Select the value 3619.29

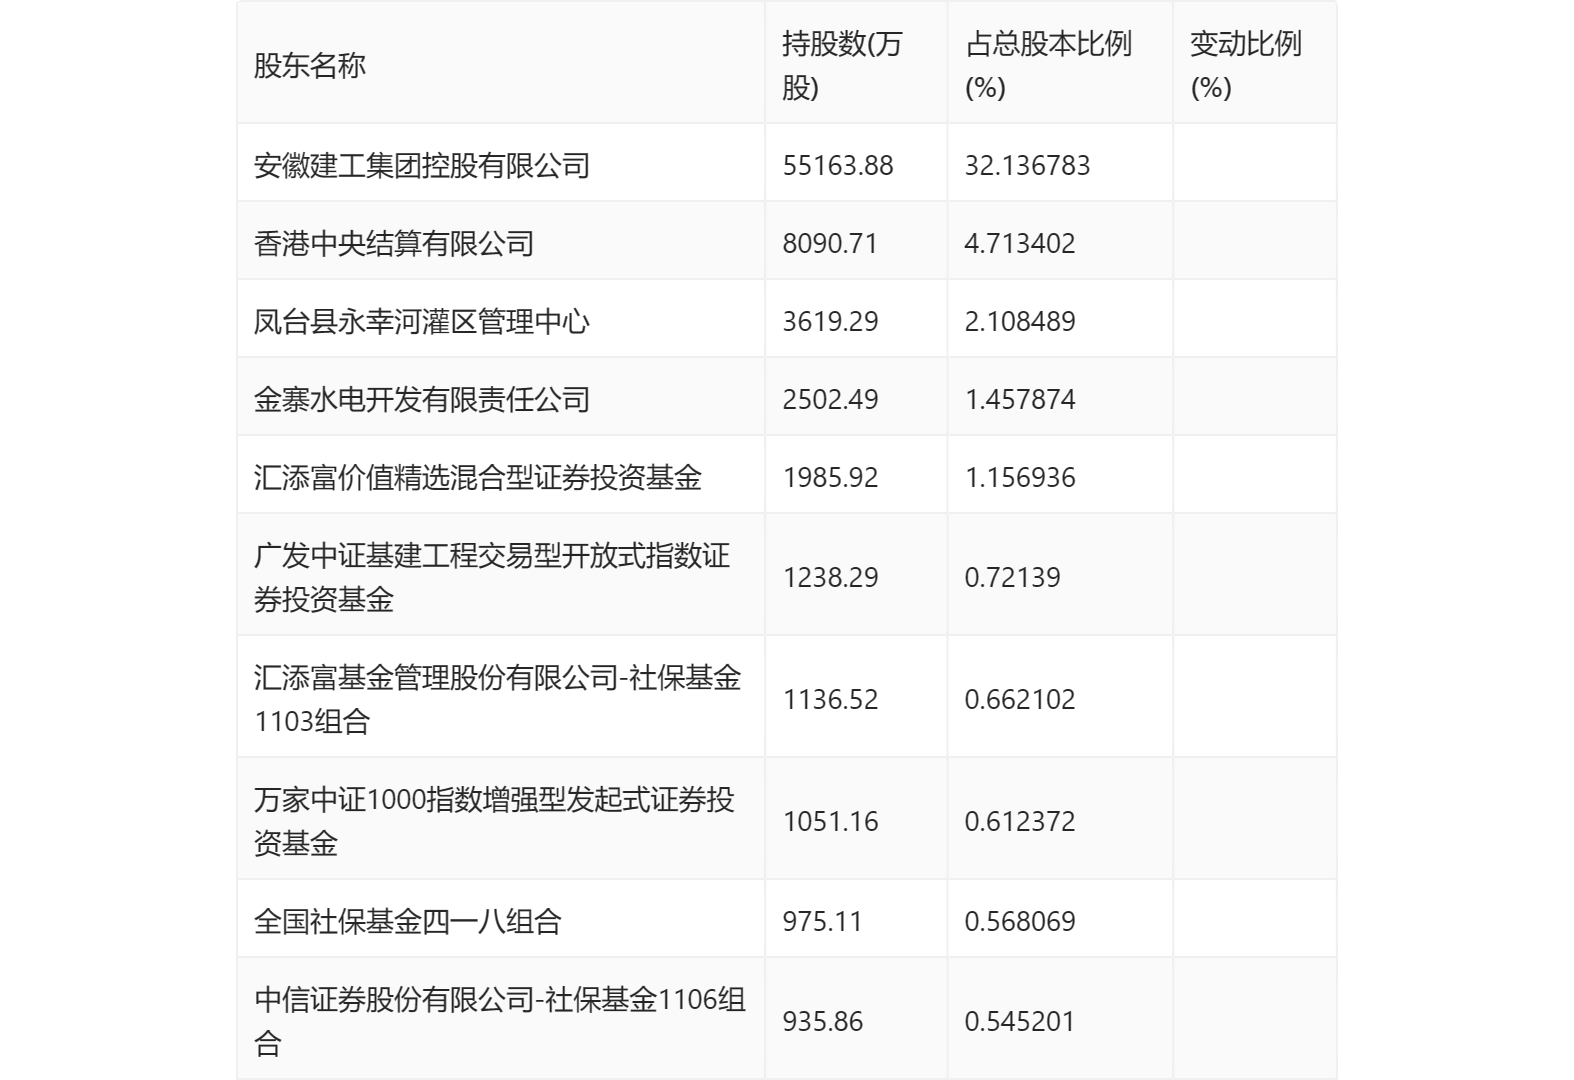tap(830, 321)
